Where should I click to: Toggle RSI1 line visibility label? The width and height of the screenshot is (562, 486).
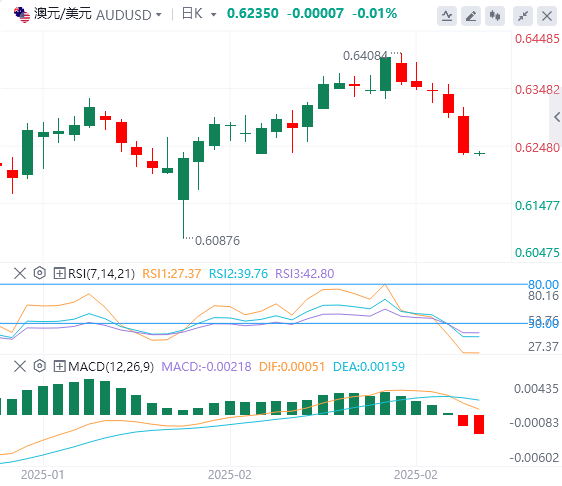click(172, 274)
